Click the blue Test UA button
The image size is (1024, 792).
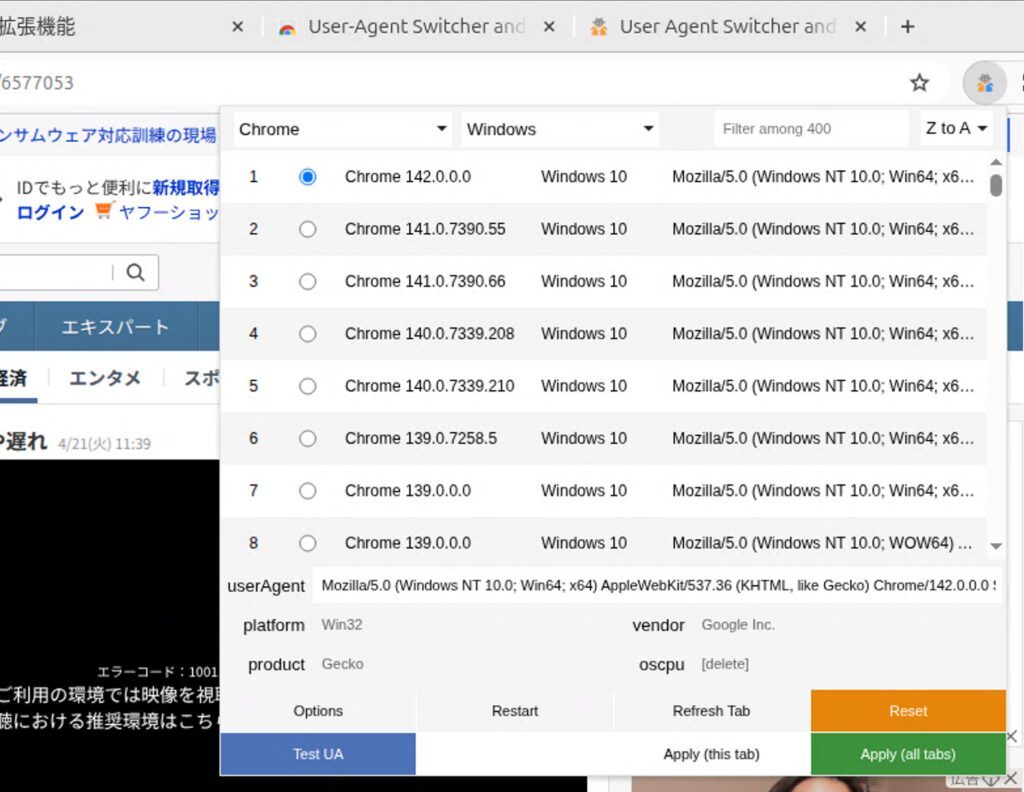pyautogui.click(x=318, y=754)
